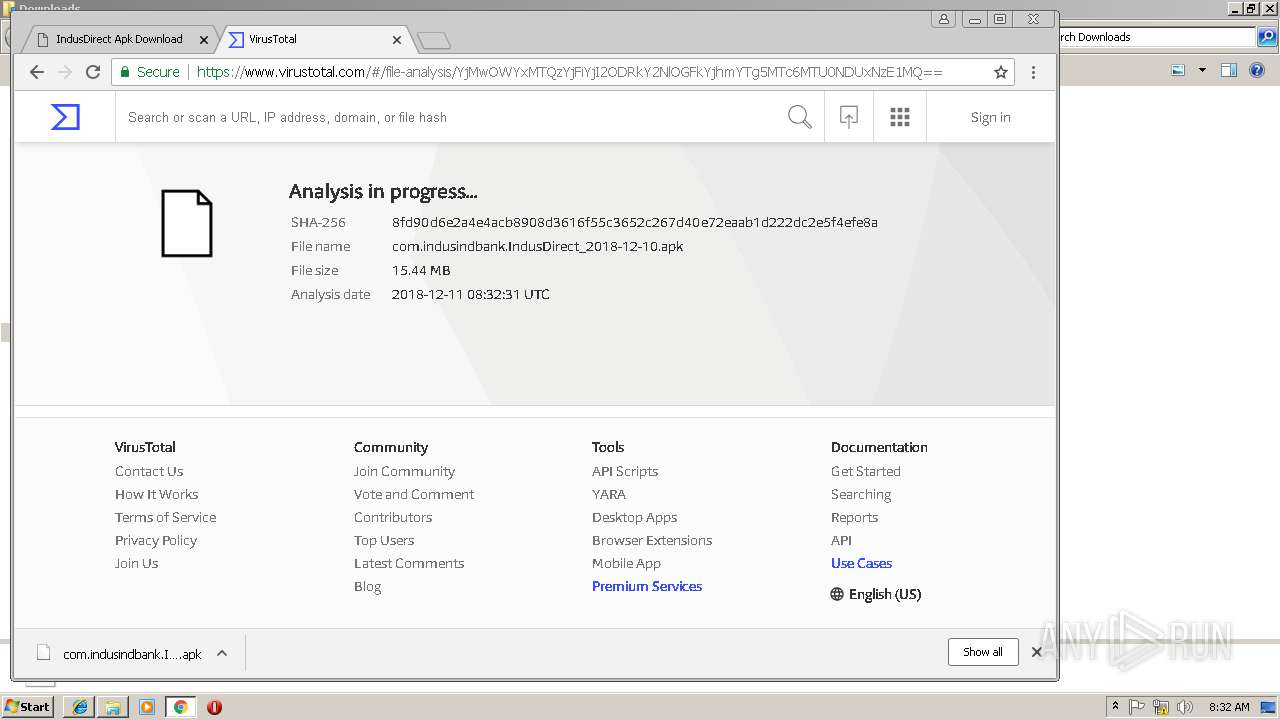
Task: Click the Start button
Action: coord(28,707)
